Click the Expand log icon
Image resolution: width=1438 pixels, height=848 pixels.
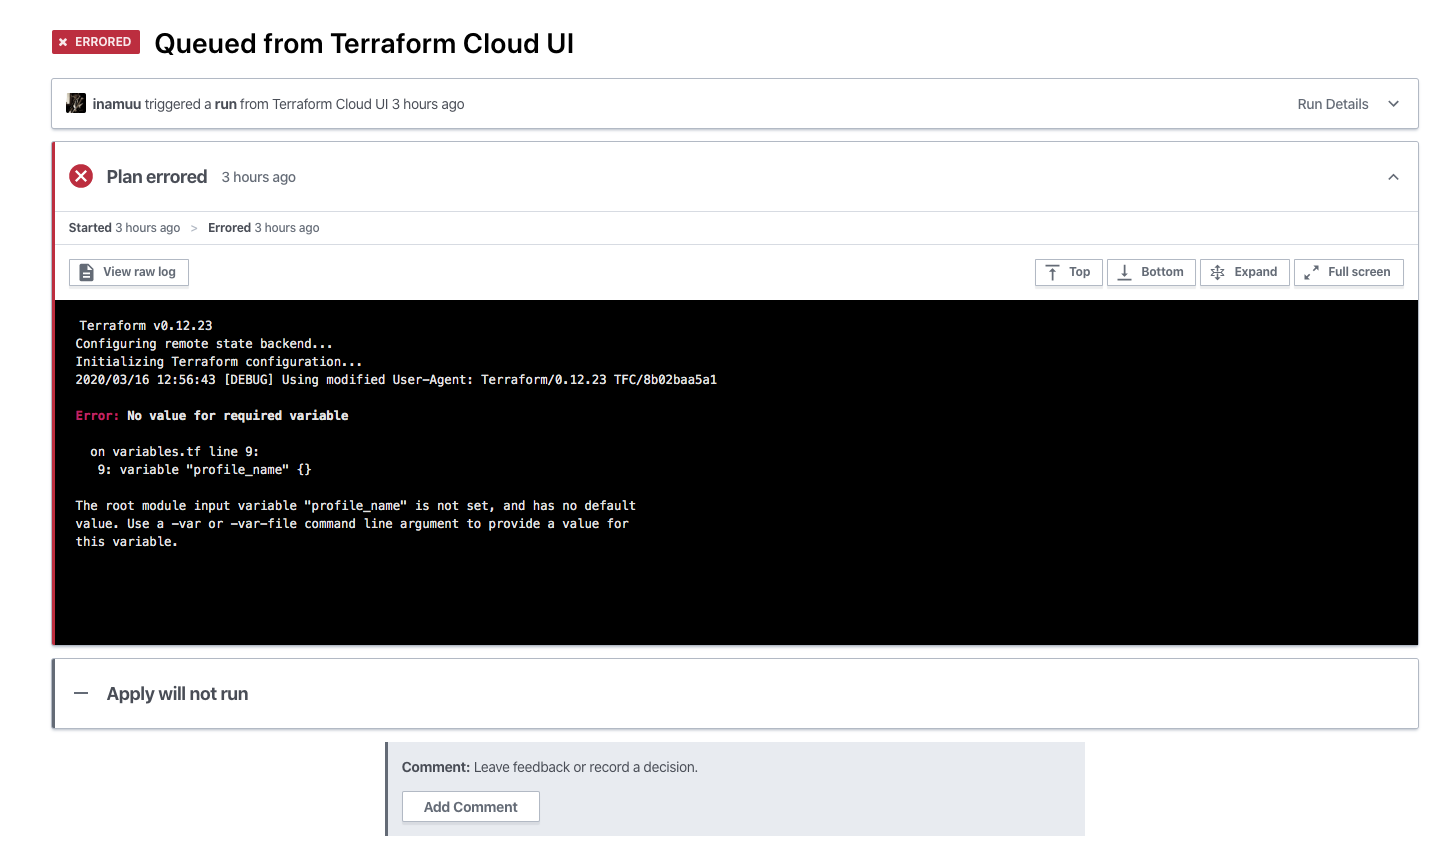point(1217,272)
